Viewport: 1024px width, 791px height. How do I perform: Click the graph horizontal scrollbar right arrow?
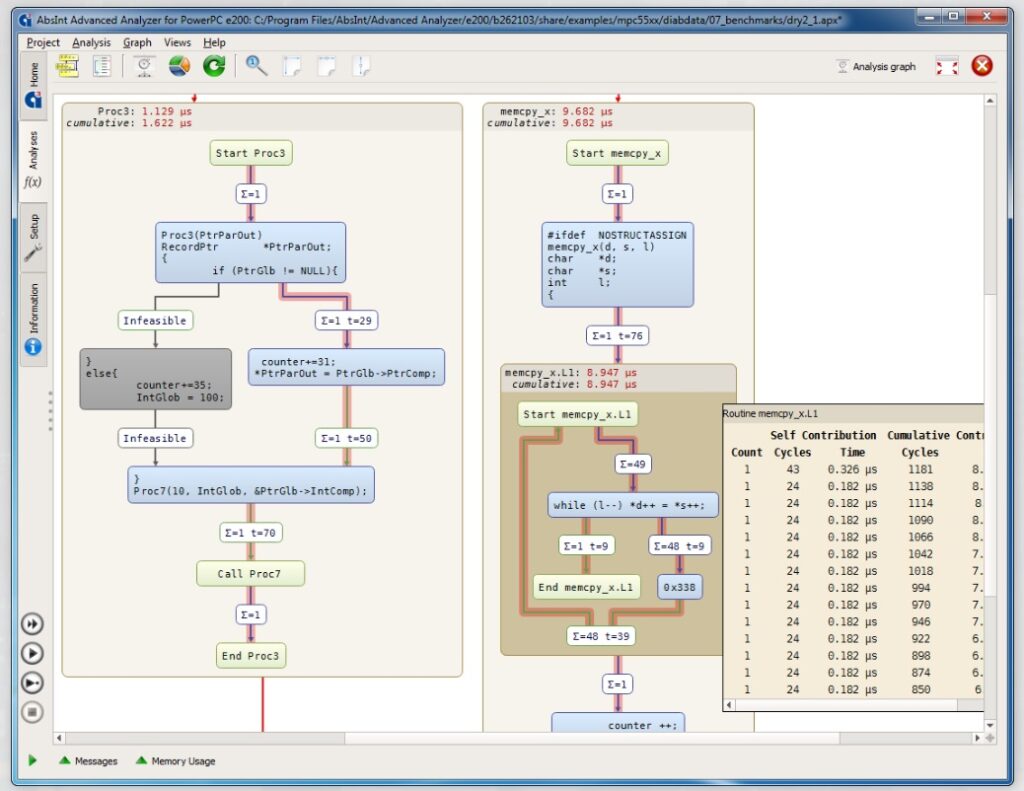point(977,738)
